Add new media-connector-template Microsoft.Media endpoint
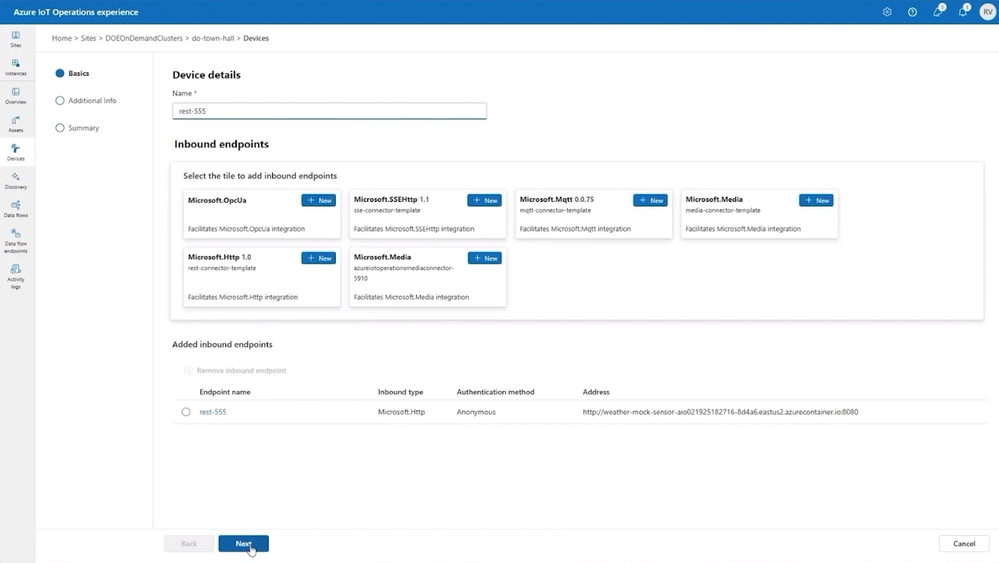Screen dimensions: 999x563 [x=816, y=200]
